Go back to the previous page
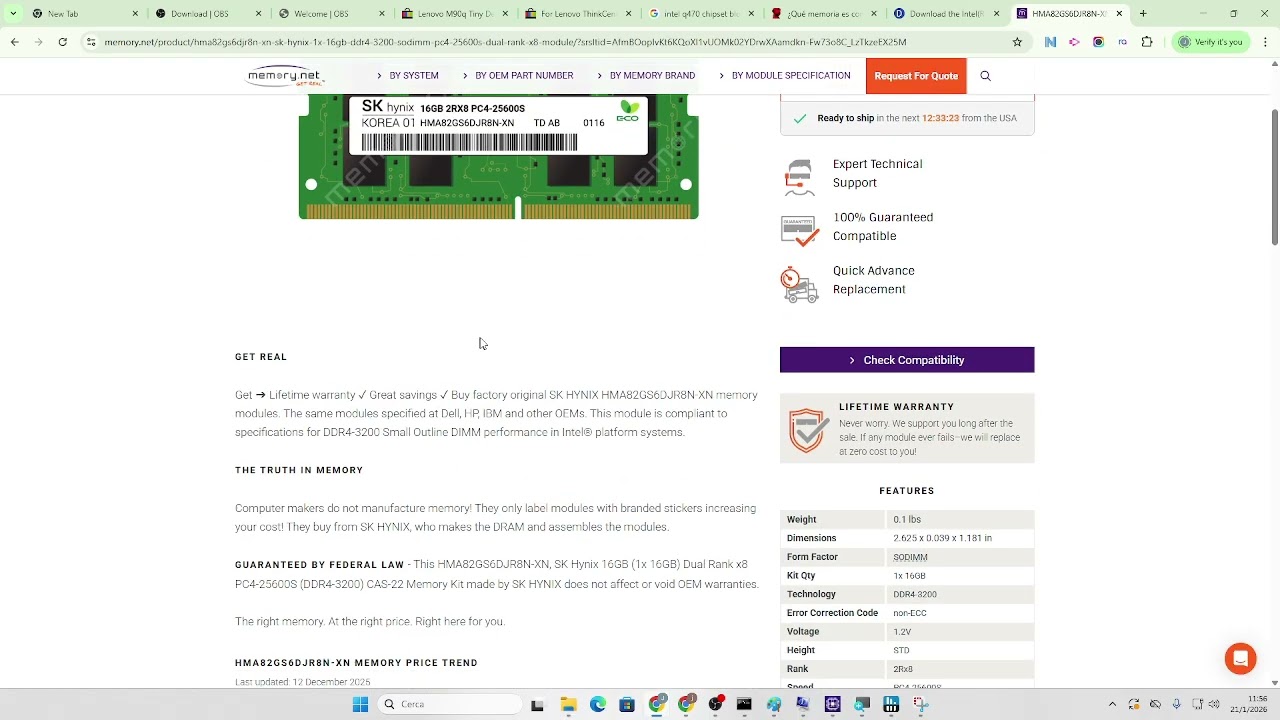Image resolution: width=1280 pixels, height=720 pixels. pos(14,42)
